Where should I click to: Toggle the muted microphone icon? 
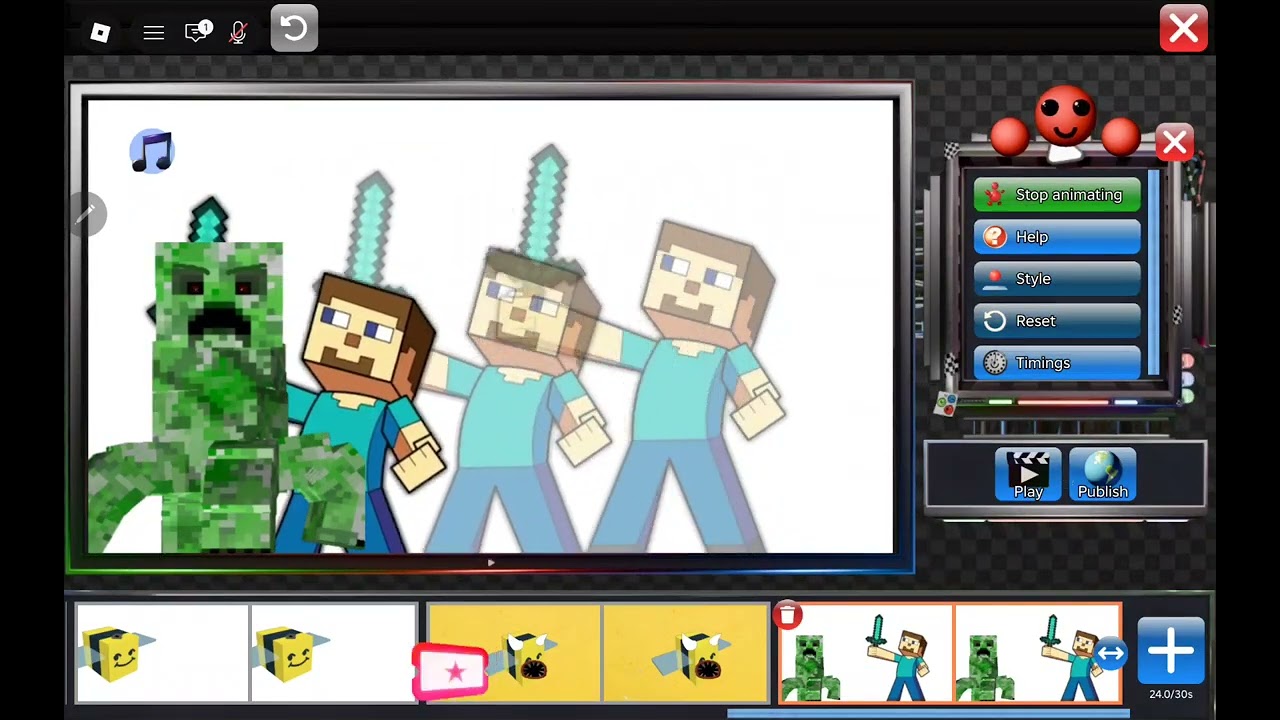click(238, 32)
